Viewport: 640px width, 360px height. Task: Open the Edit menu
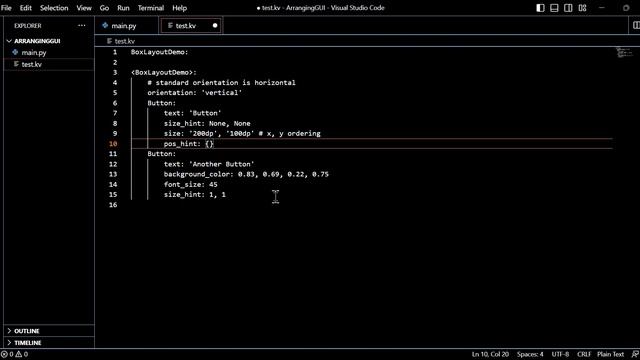25,8
